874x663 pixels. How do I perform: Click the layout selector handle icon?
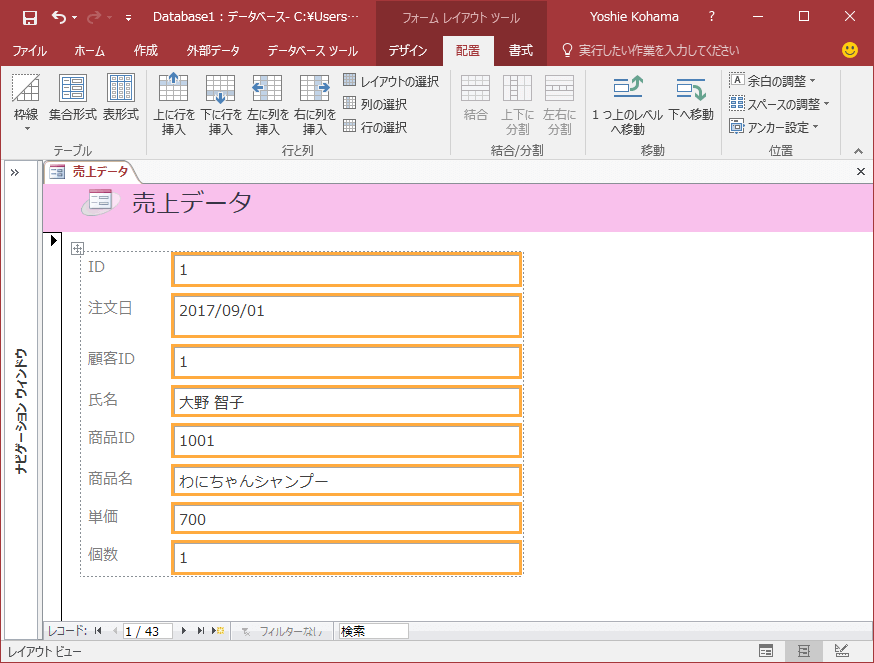[77, 249]
